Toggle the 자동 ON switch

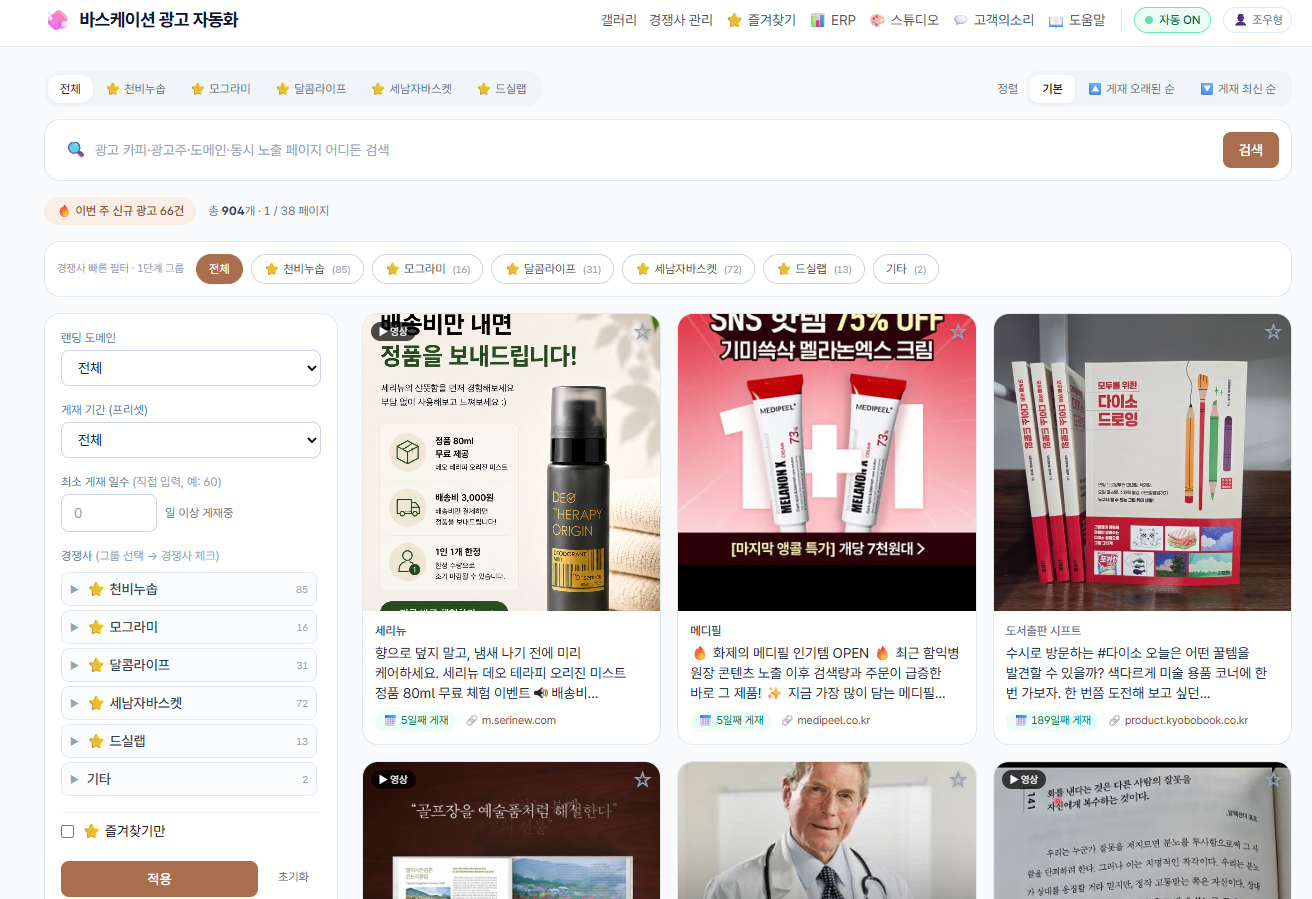1172,20
